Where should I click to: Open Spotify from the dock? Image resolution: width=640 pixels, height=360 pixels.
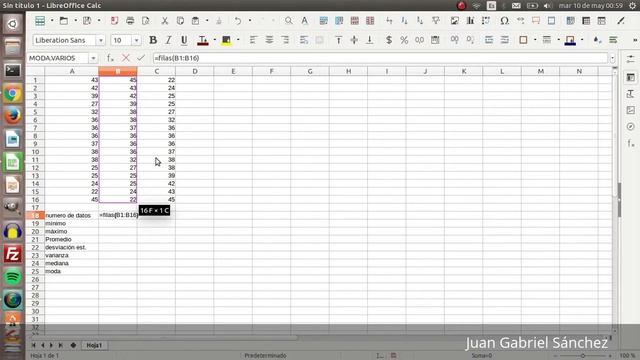(x=13, y=277)
